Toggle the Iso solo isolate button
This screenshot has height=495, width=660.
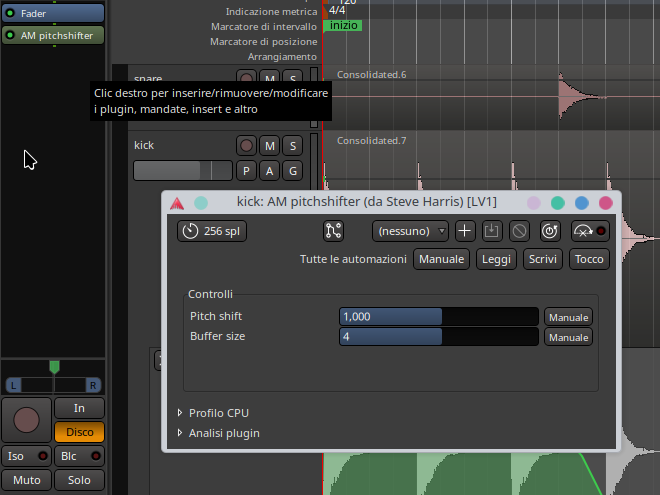26,456
